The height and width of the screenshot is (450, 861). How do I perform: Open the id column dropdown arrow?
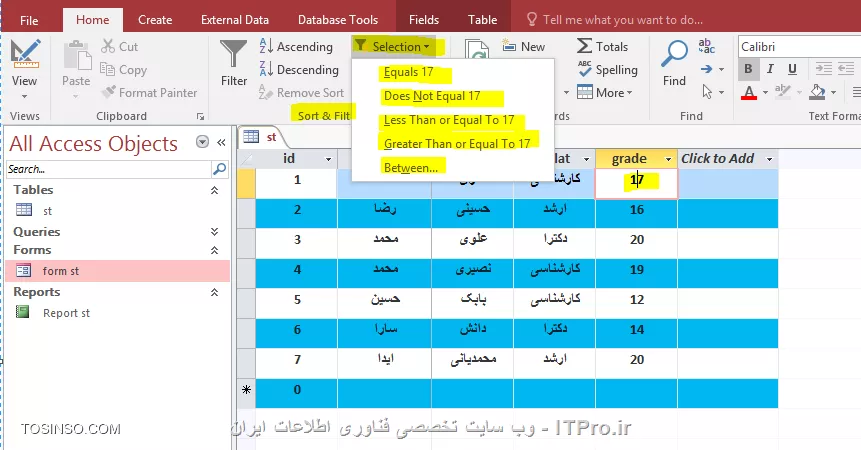(328, 159)
